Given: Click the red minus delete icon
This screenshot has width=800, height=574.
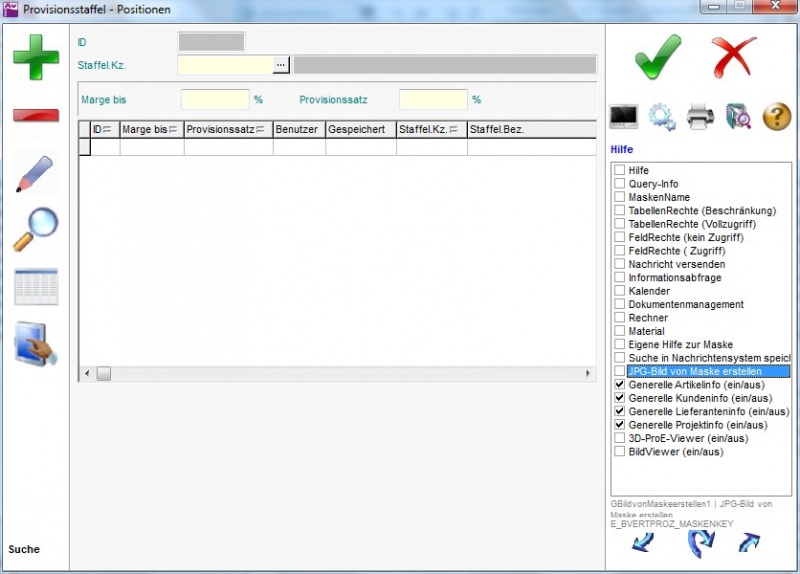Looking at the screenshot, I should (35, 115).
